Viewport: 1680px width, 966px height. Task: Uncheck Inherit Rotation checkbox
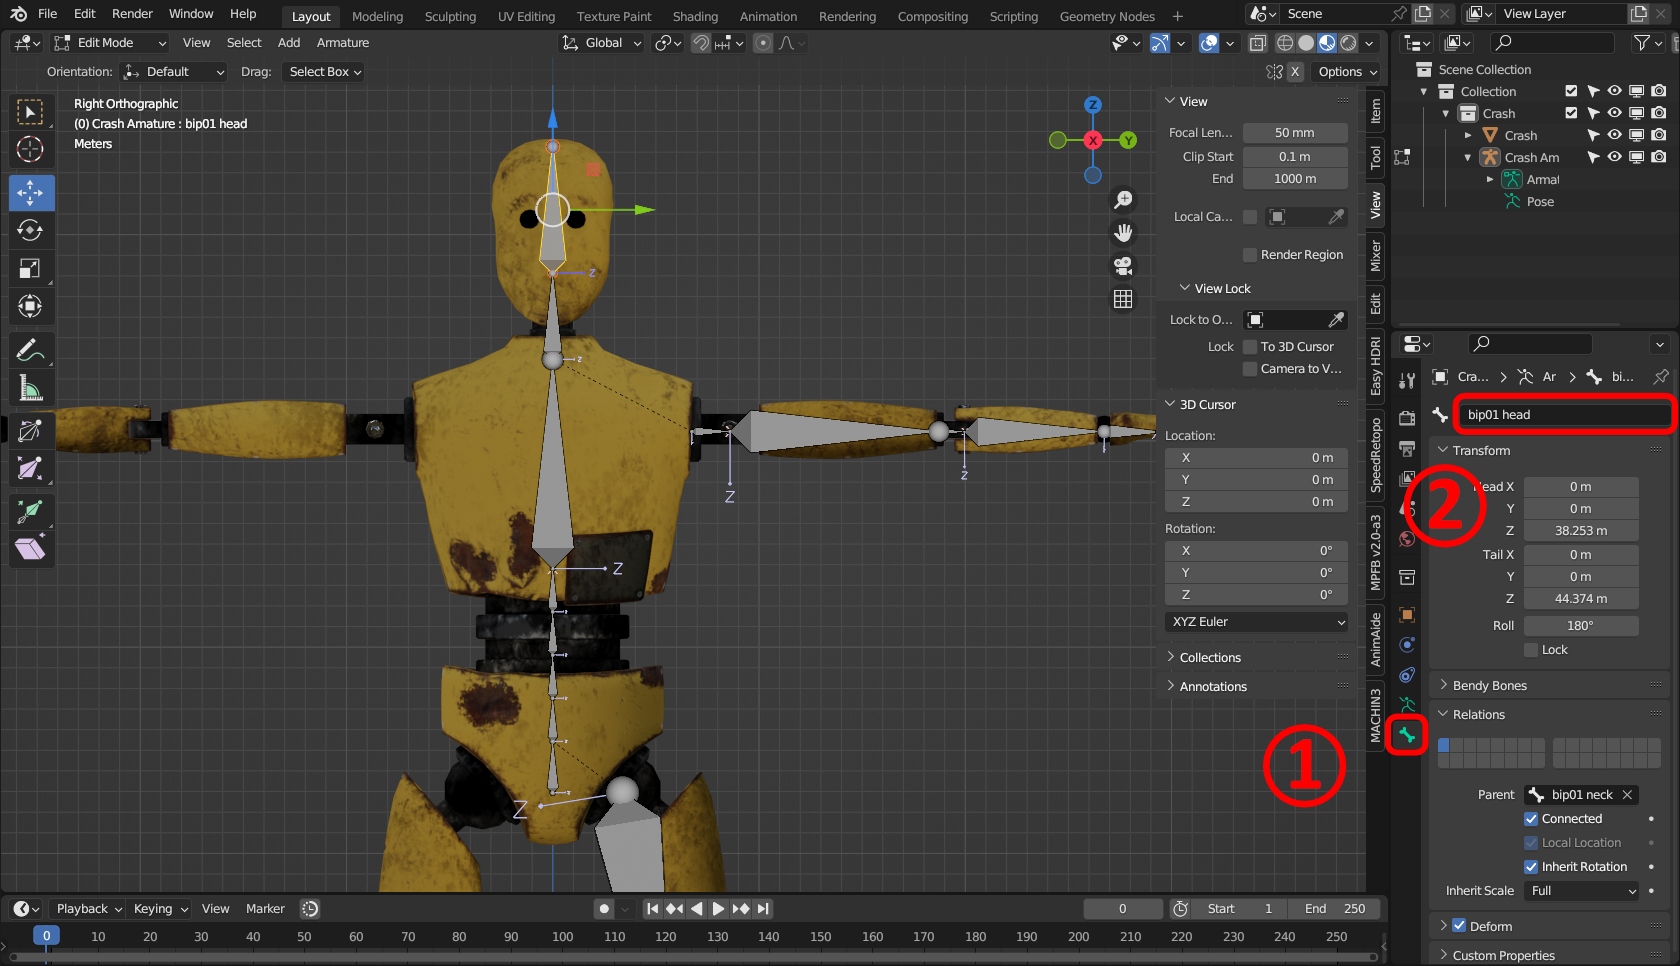[x=1531, y=867]
